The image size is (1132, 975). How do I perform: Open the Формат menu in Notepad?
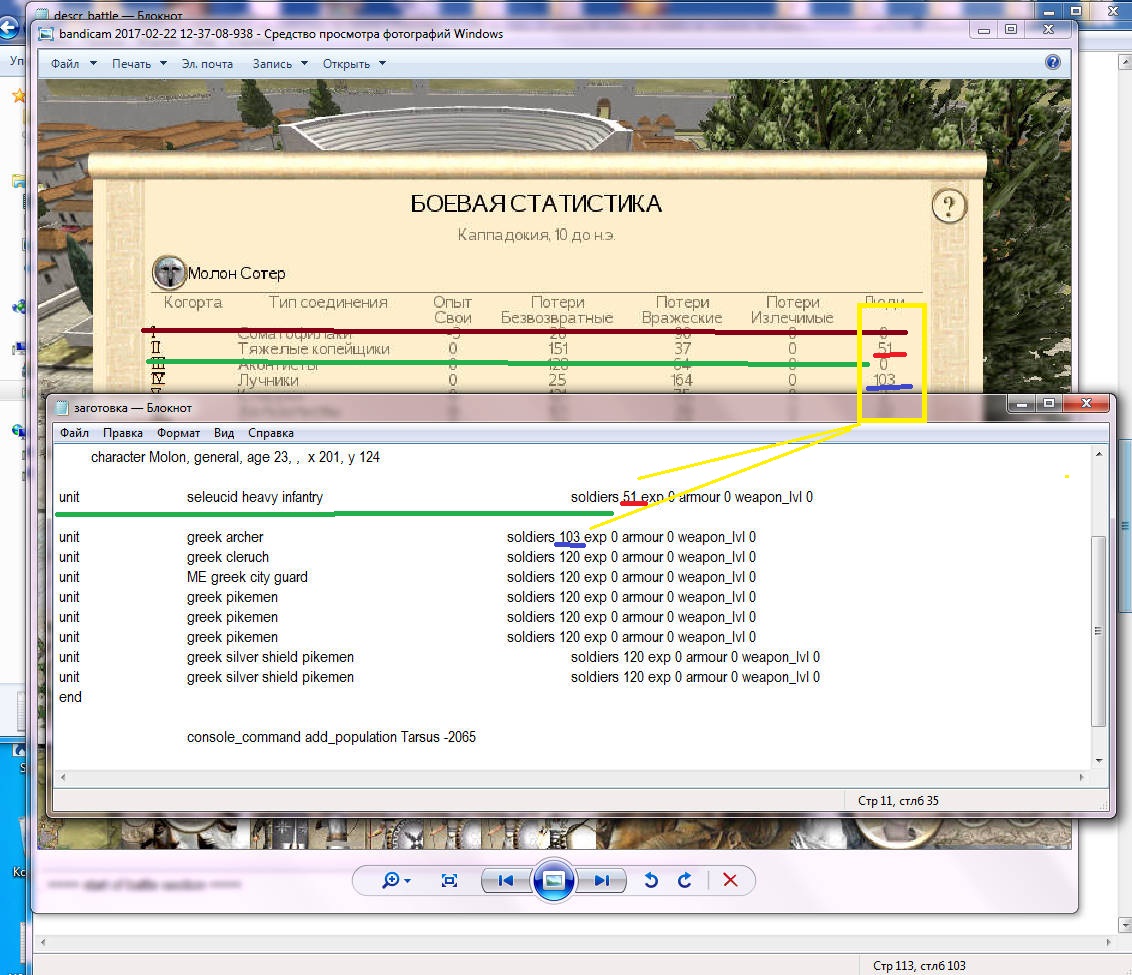179,433
